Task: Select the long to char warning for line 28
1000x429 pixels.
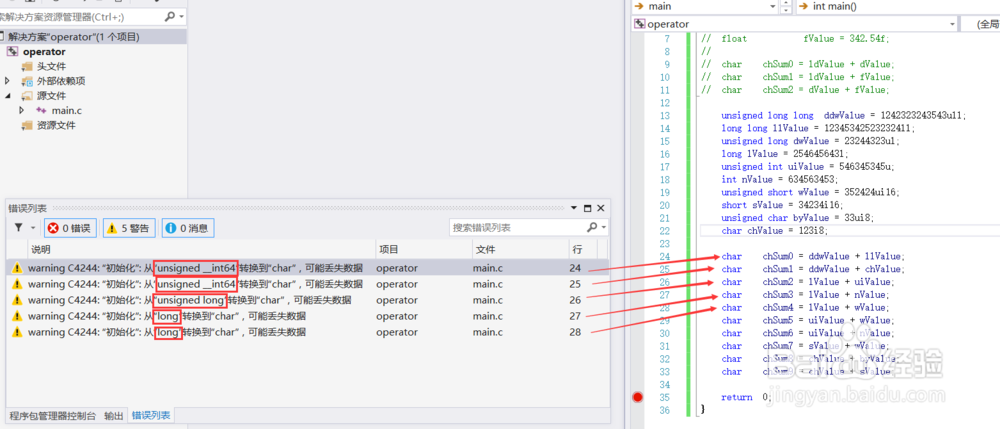Action: click(307, 332)
